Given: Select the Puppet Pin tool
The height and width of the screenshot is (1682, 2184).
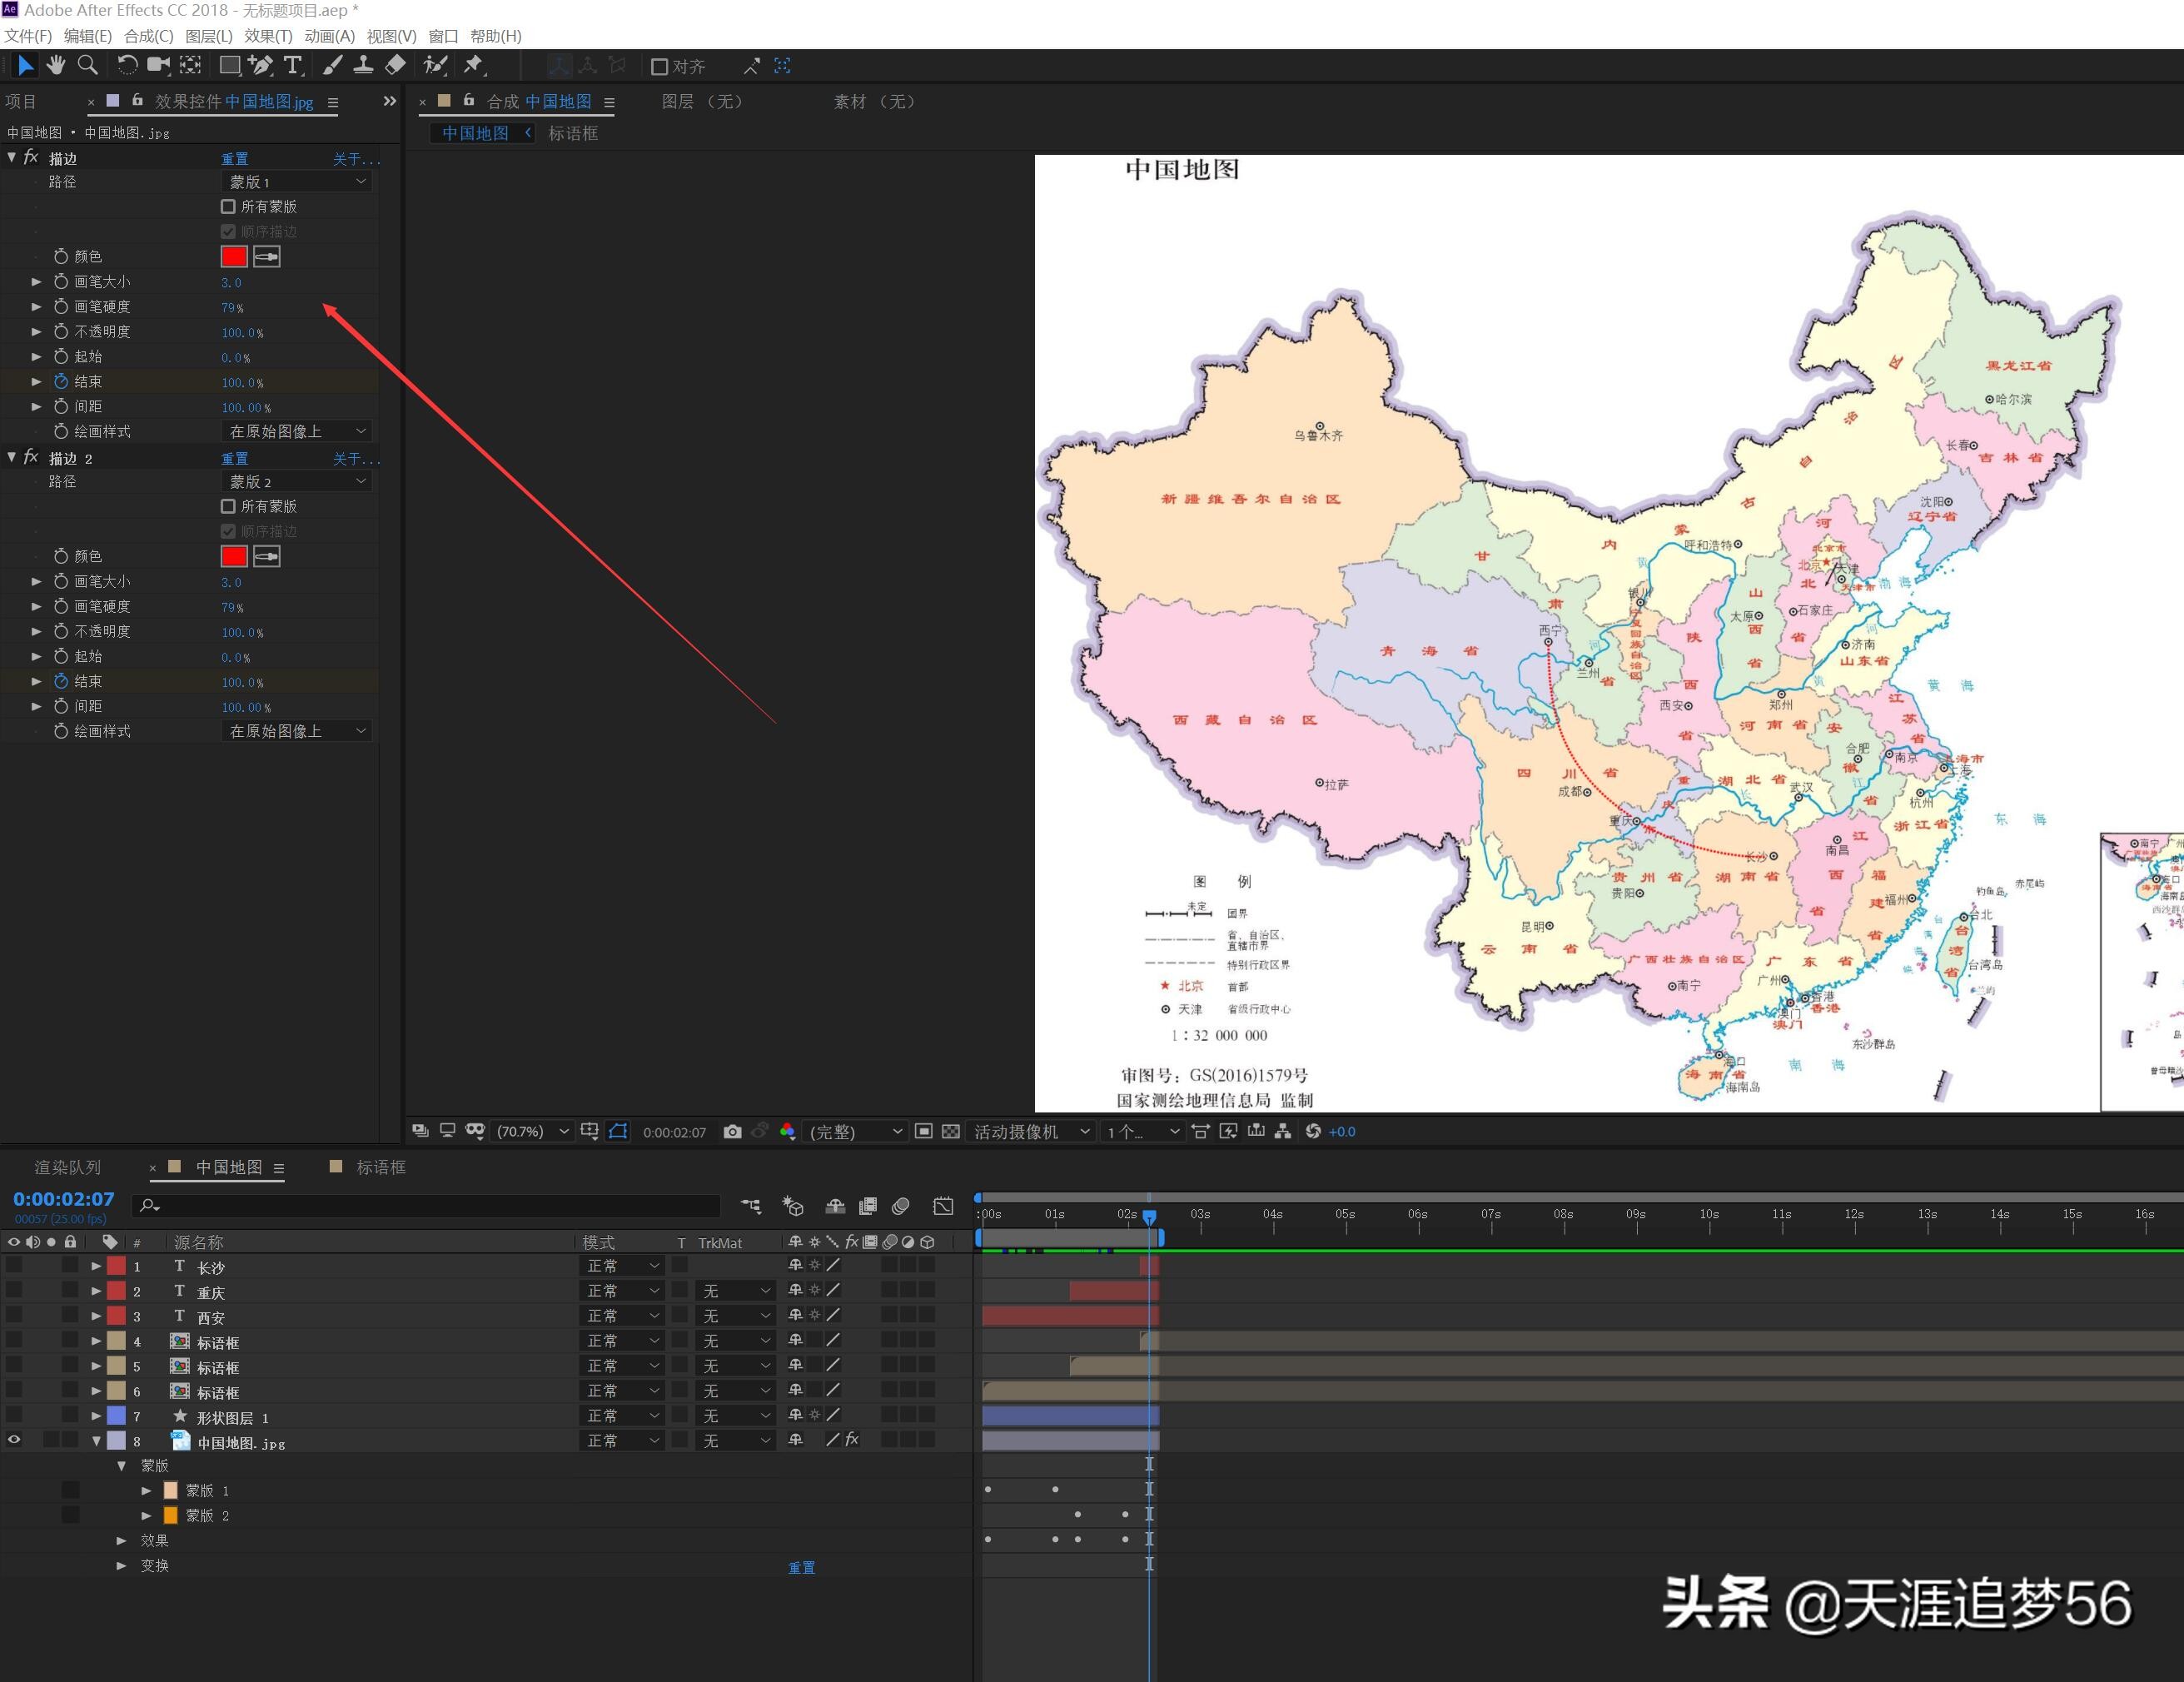Looking at the screenshot, I should [x=473, y=65].
